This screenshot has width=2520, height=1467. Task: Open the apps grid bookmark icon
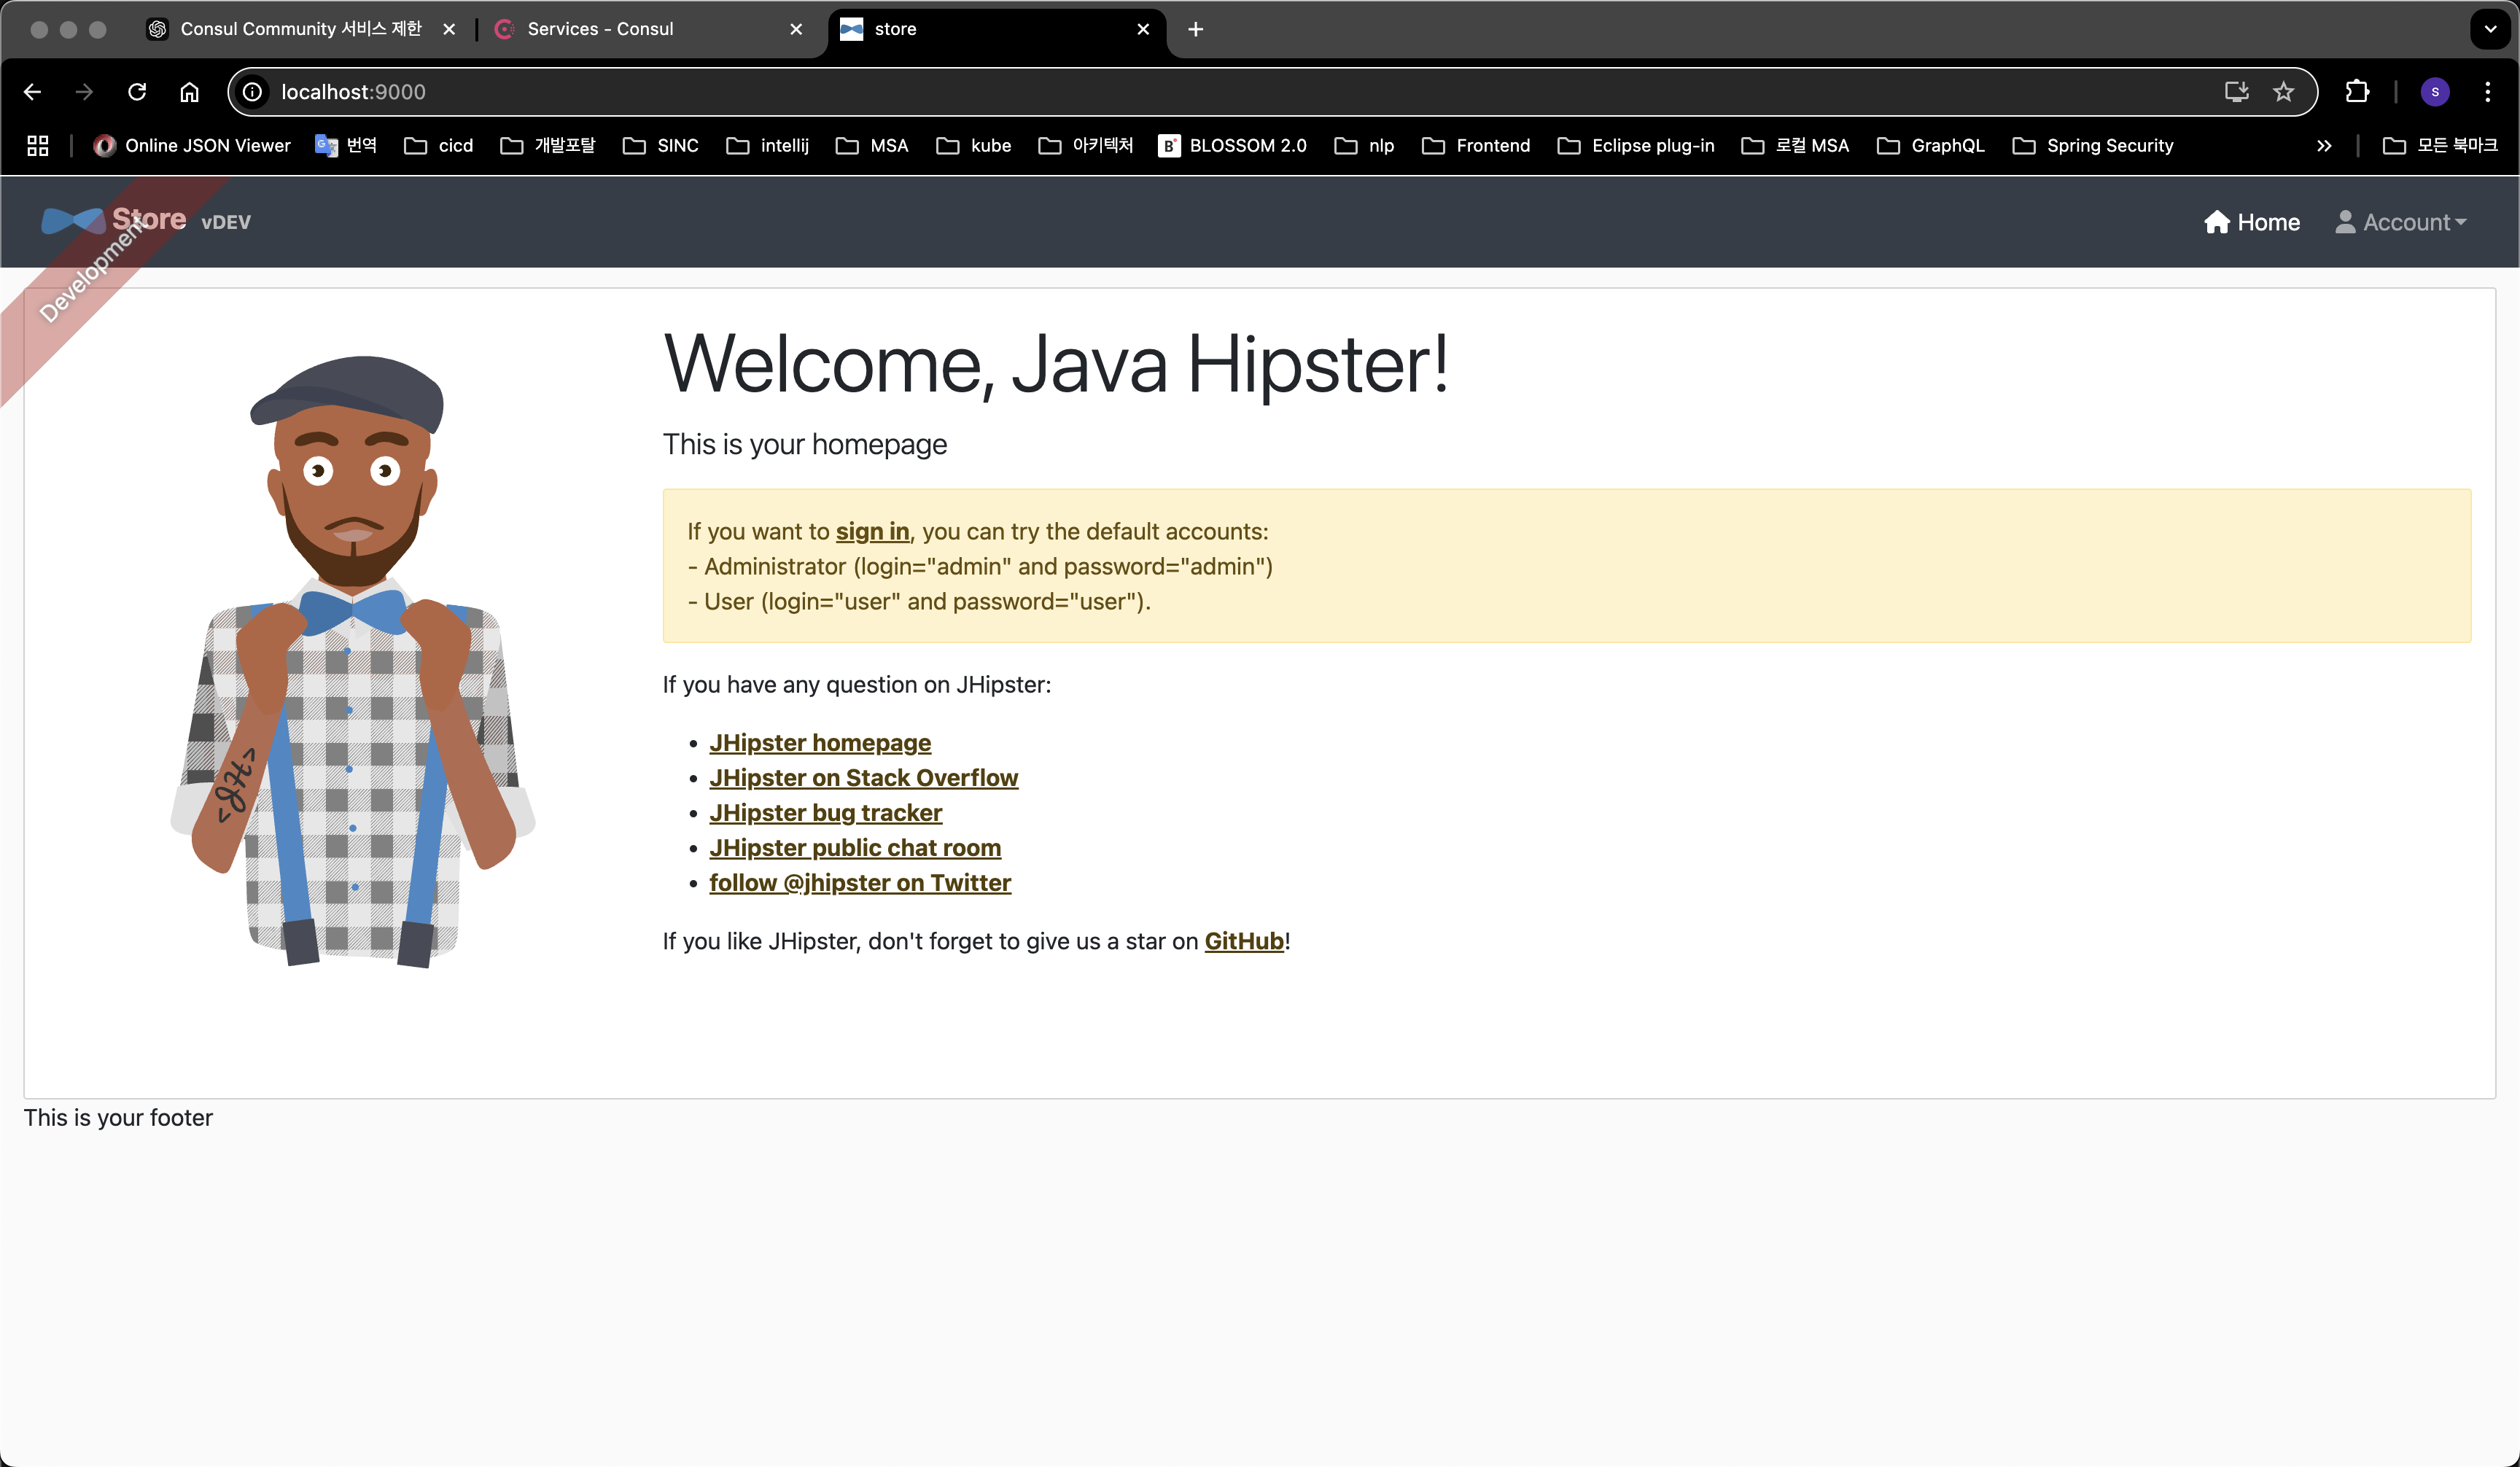tap(38, 146)
